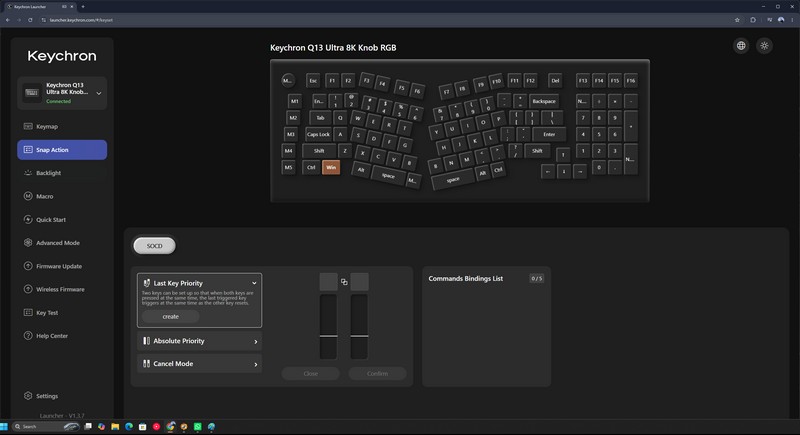The image size is (800, 435).
Task: Click the Commands Bindings List heading
Action: click(x=465, y=278)
